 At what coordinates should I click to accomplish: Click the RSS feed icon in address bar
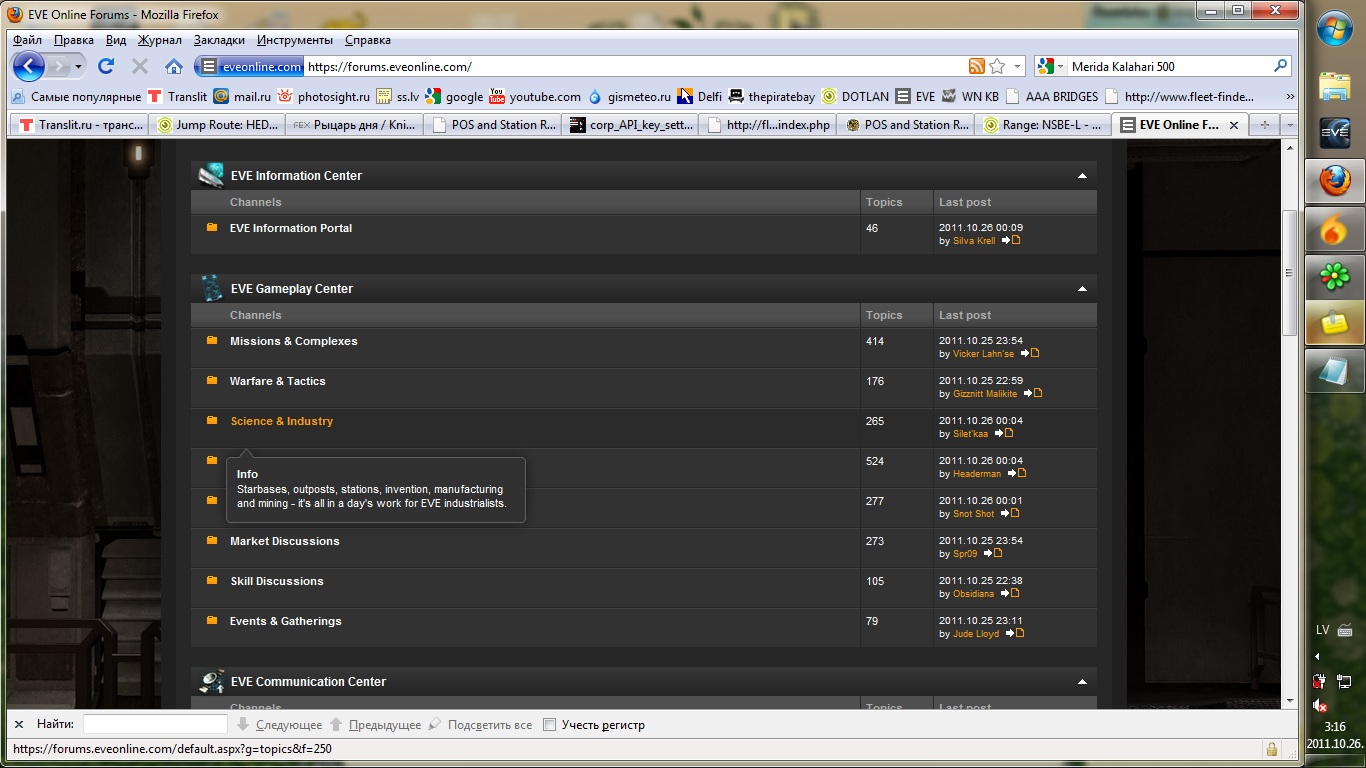[976, 67]
